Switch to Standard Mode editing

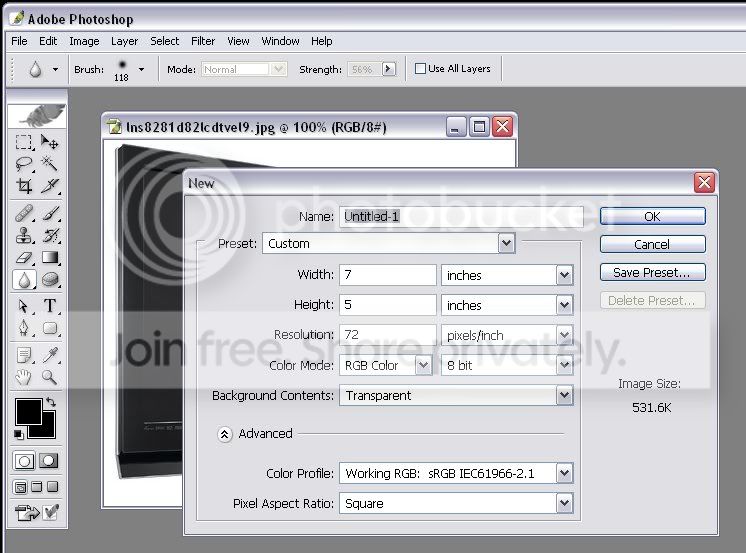[24, 461]
